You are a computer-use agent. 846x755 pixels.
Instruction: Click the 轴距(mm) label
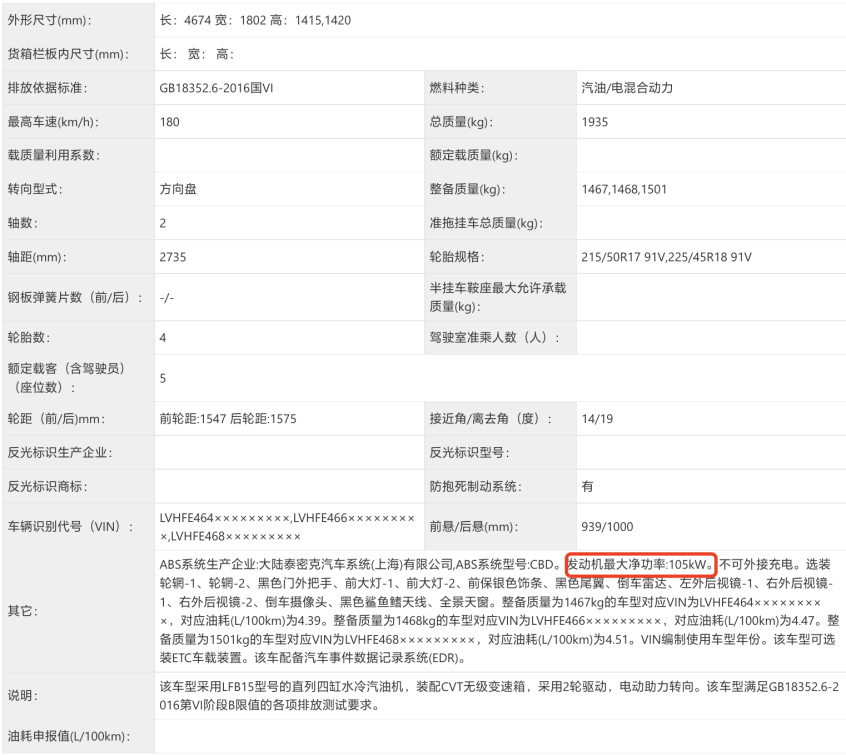point(37,257)
